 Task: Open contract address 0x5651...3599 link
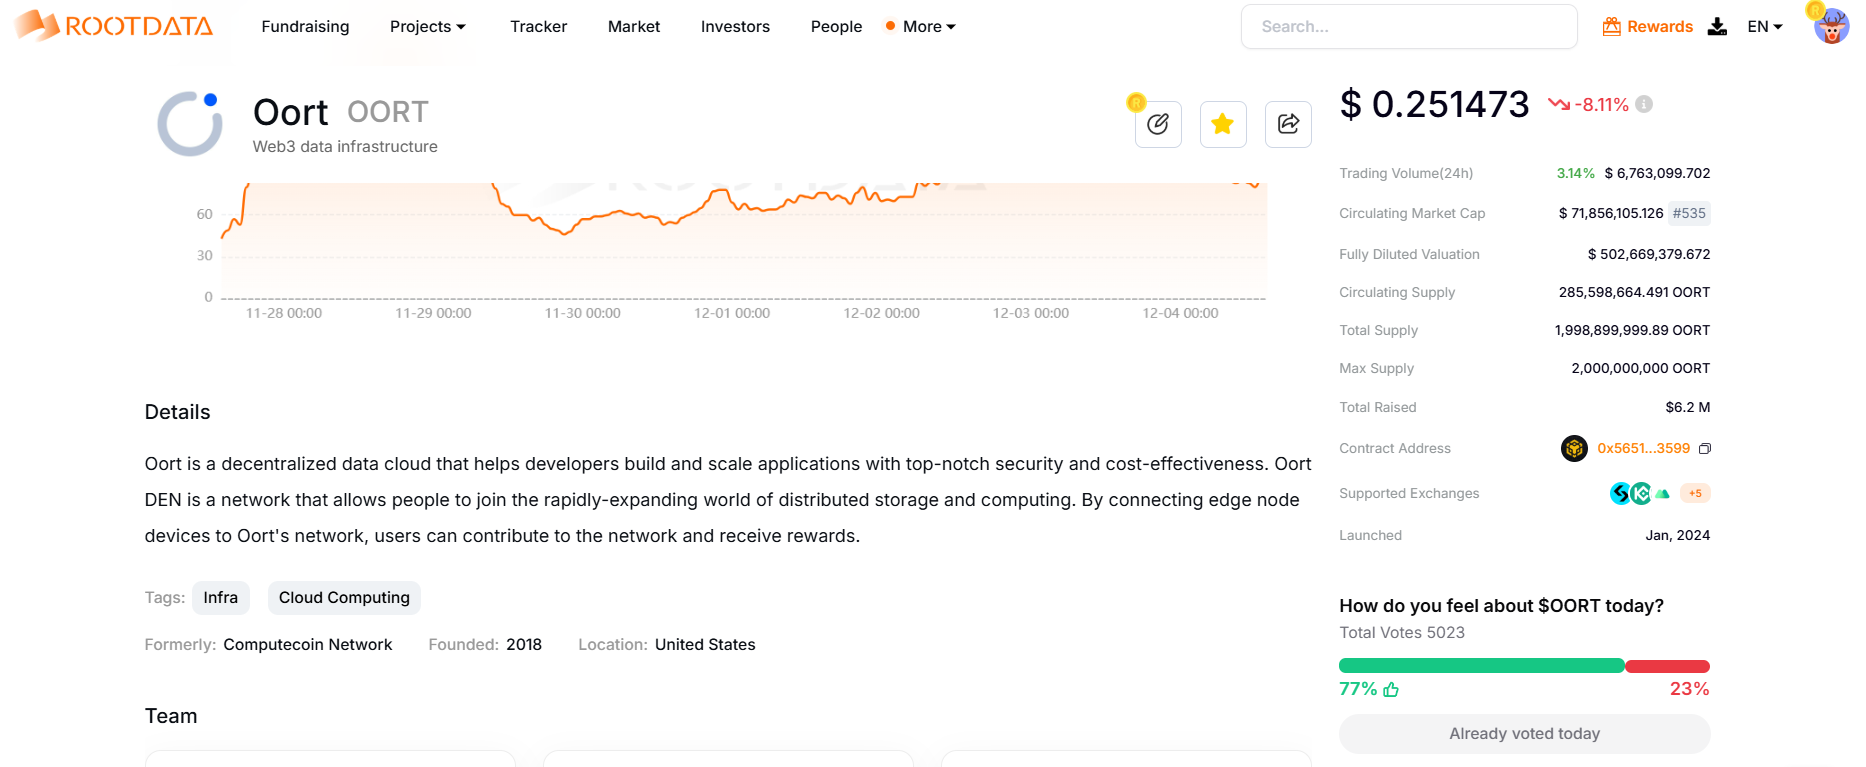click(x=1643, y=449)
